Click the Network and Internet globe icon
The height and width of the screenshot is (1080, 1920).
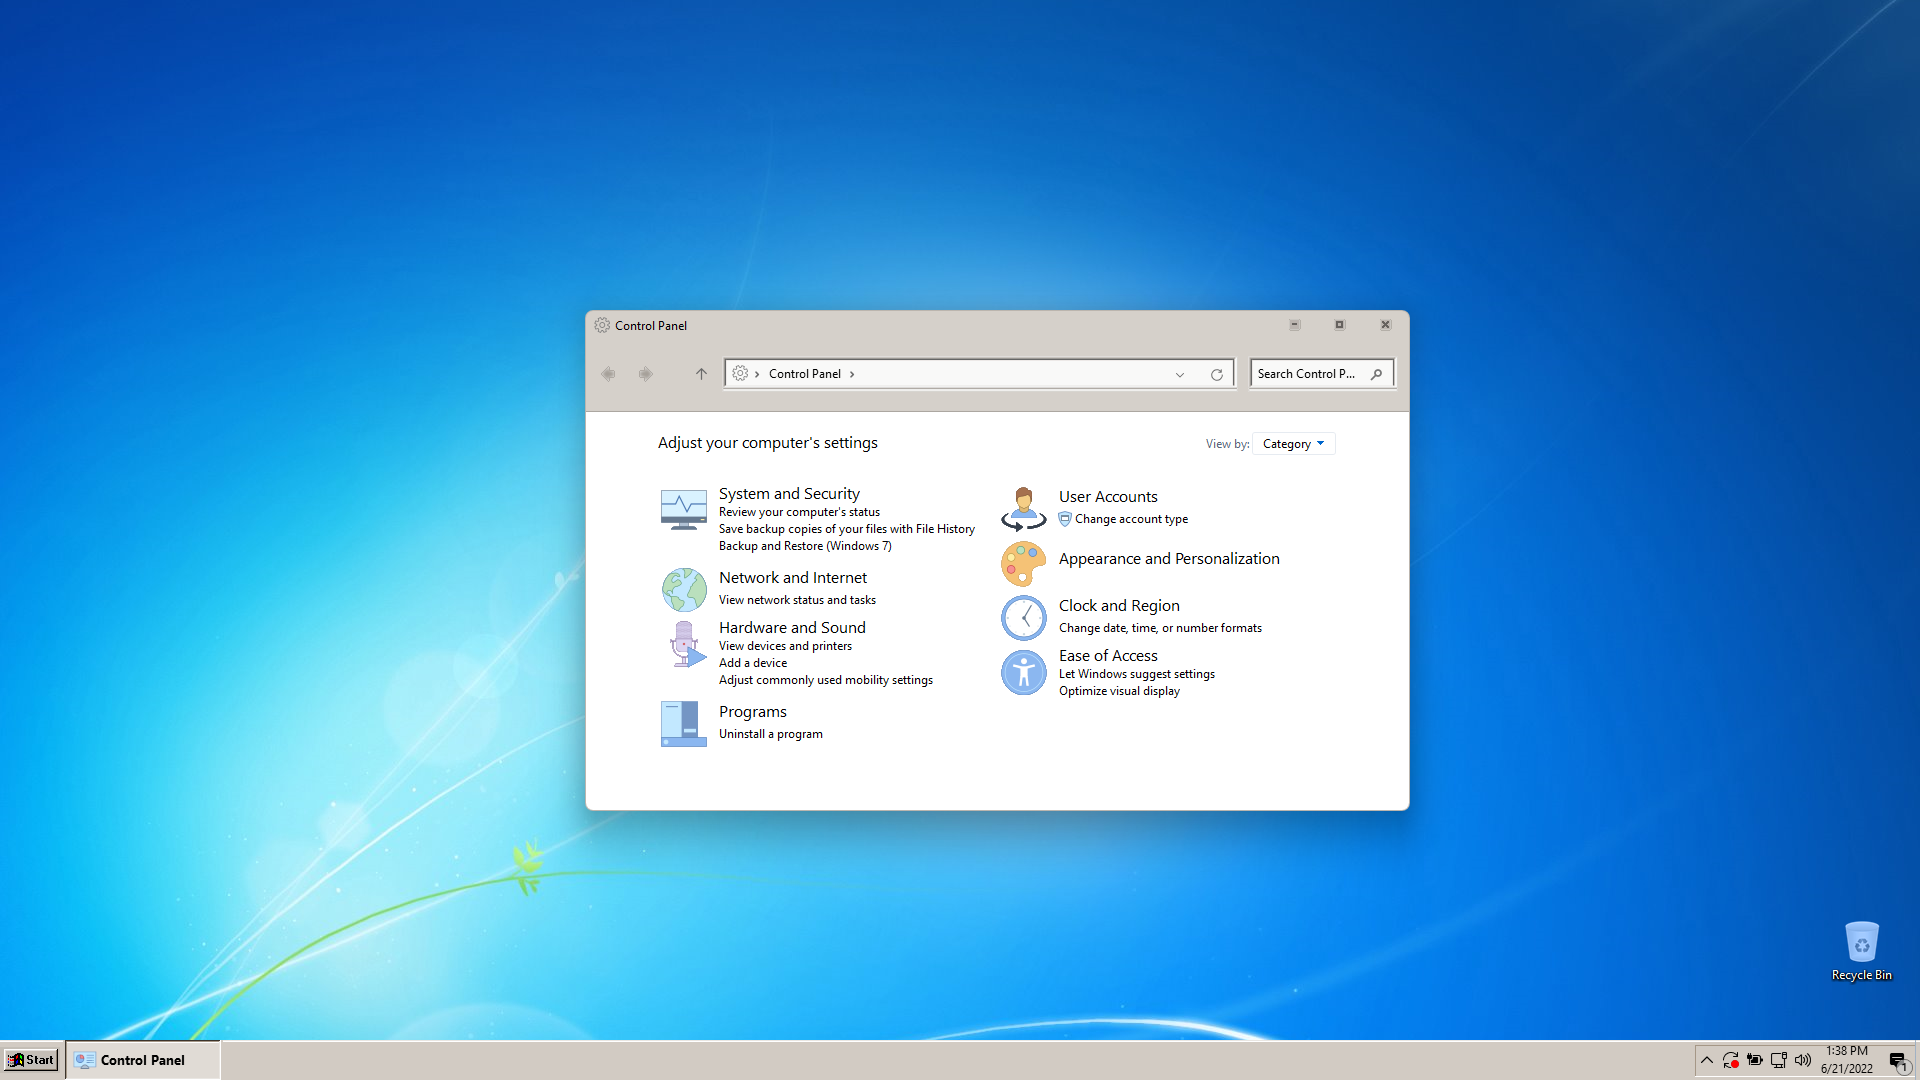pos(684,590)
